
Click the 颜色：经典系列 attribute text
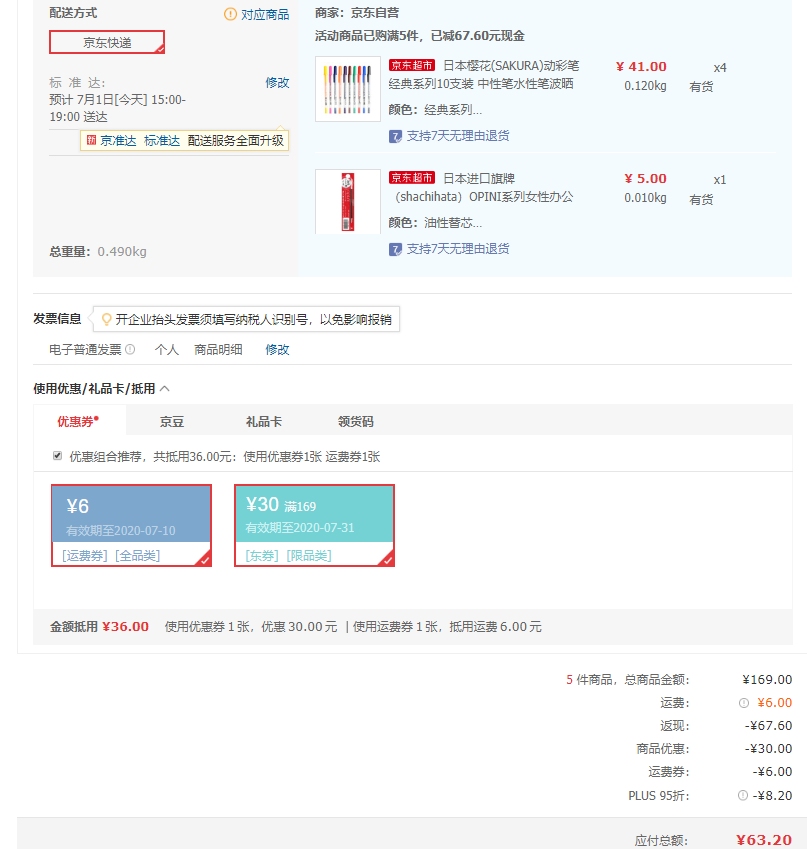pyautogui.click(x=435, y=110)
